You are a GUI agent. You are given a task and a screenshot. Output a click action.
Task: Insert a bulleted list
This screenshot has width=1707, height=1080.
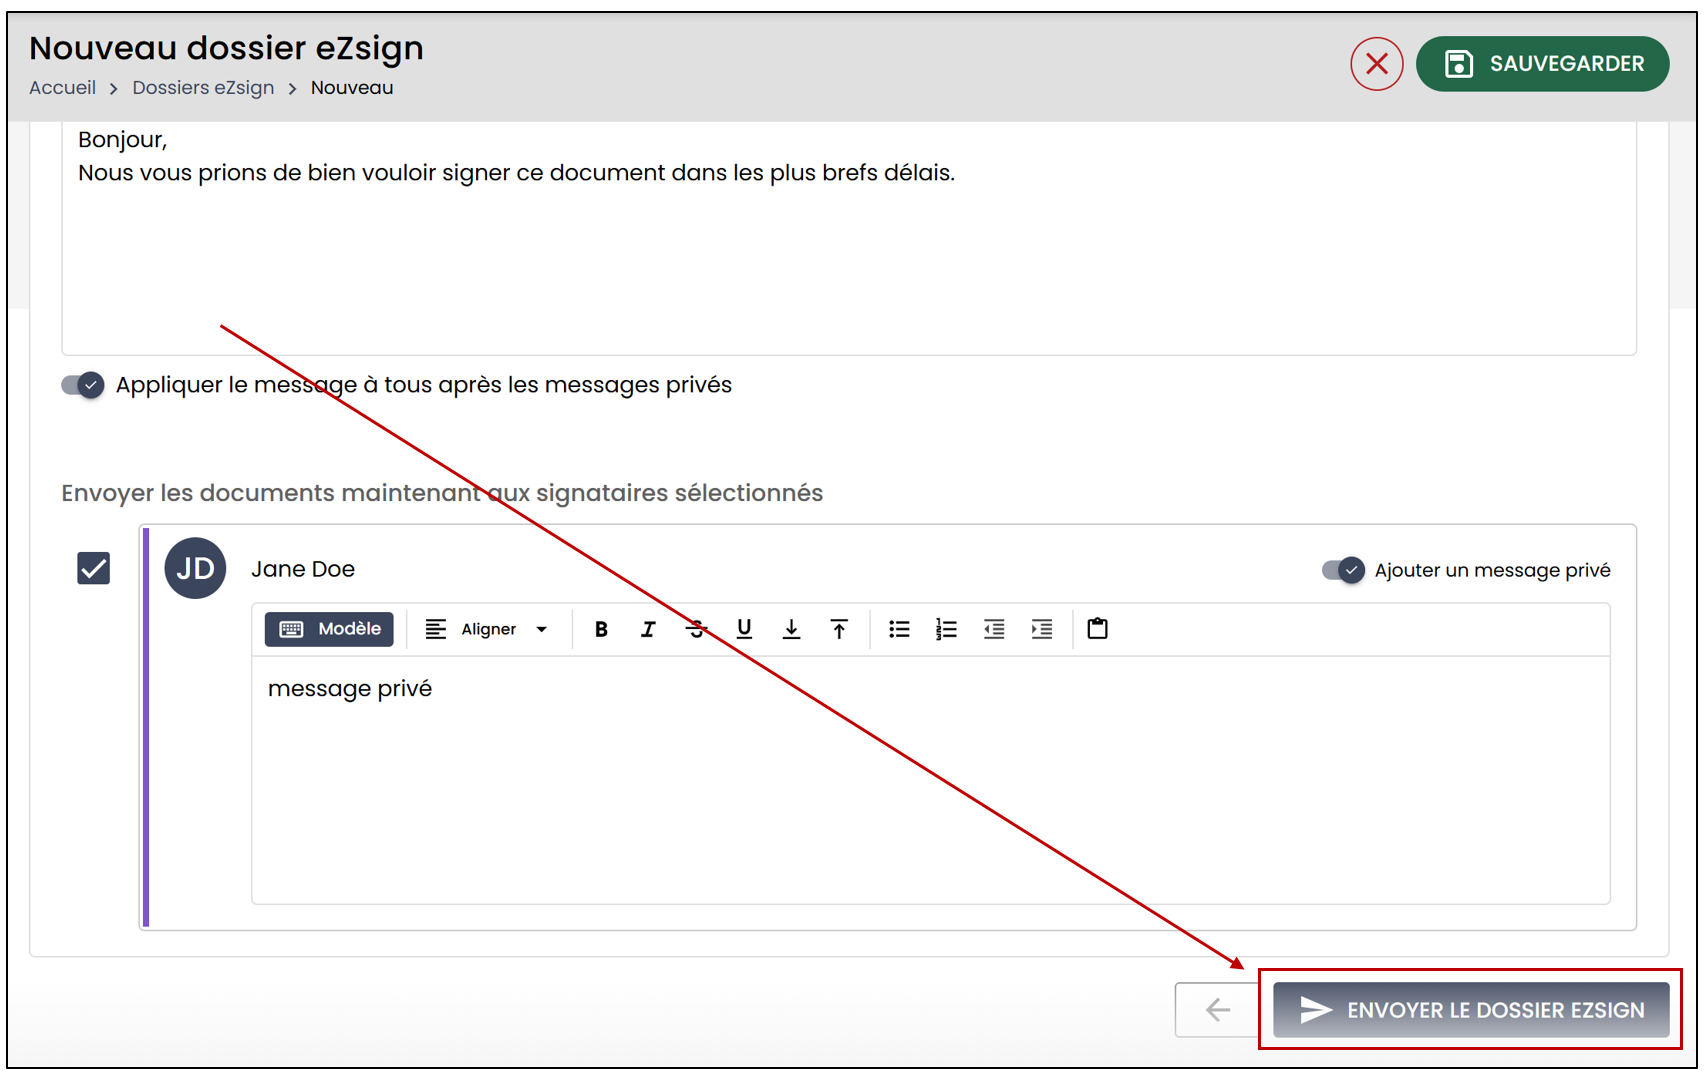899,629
